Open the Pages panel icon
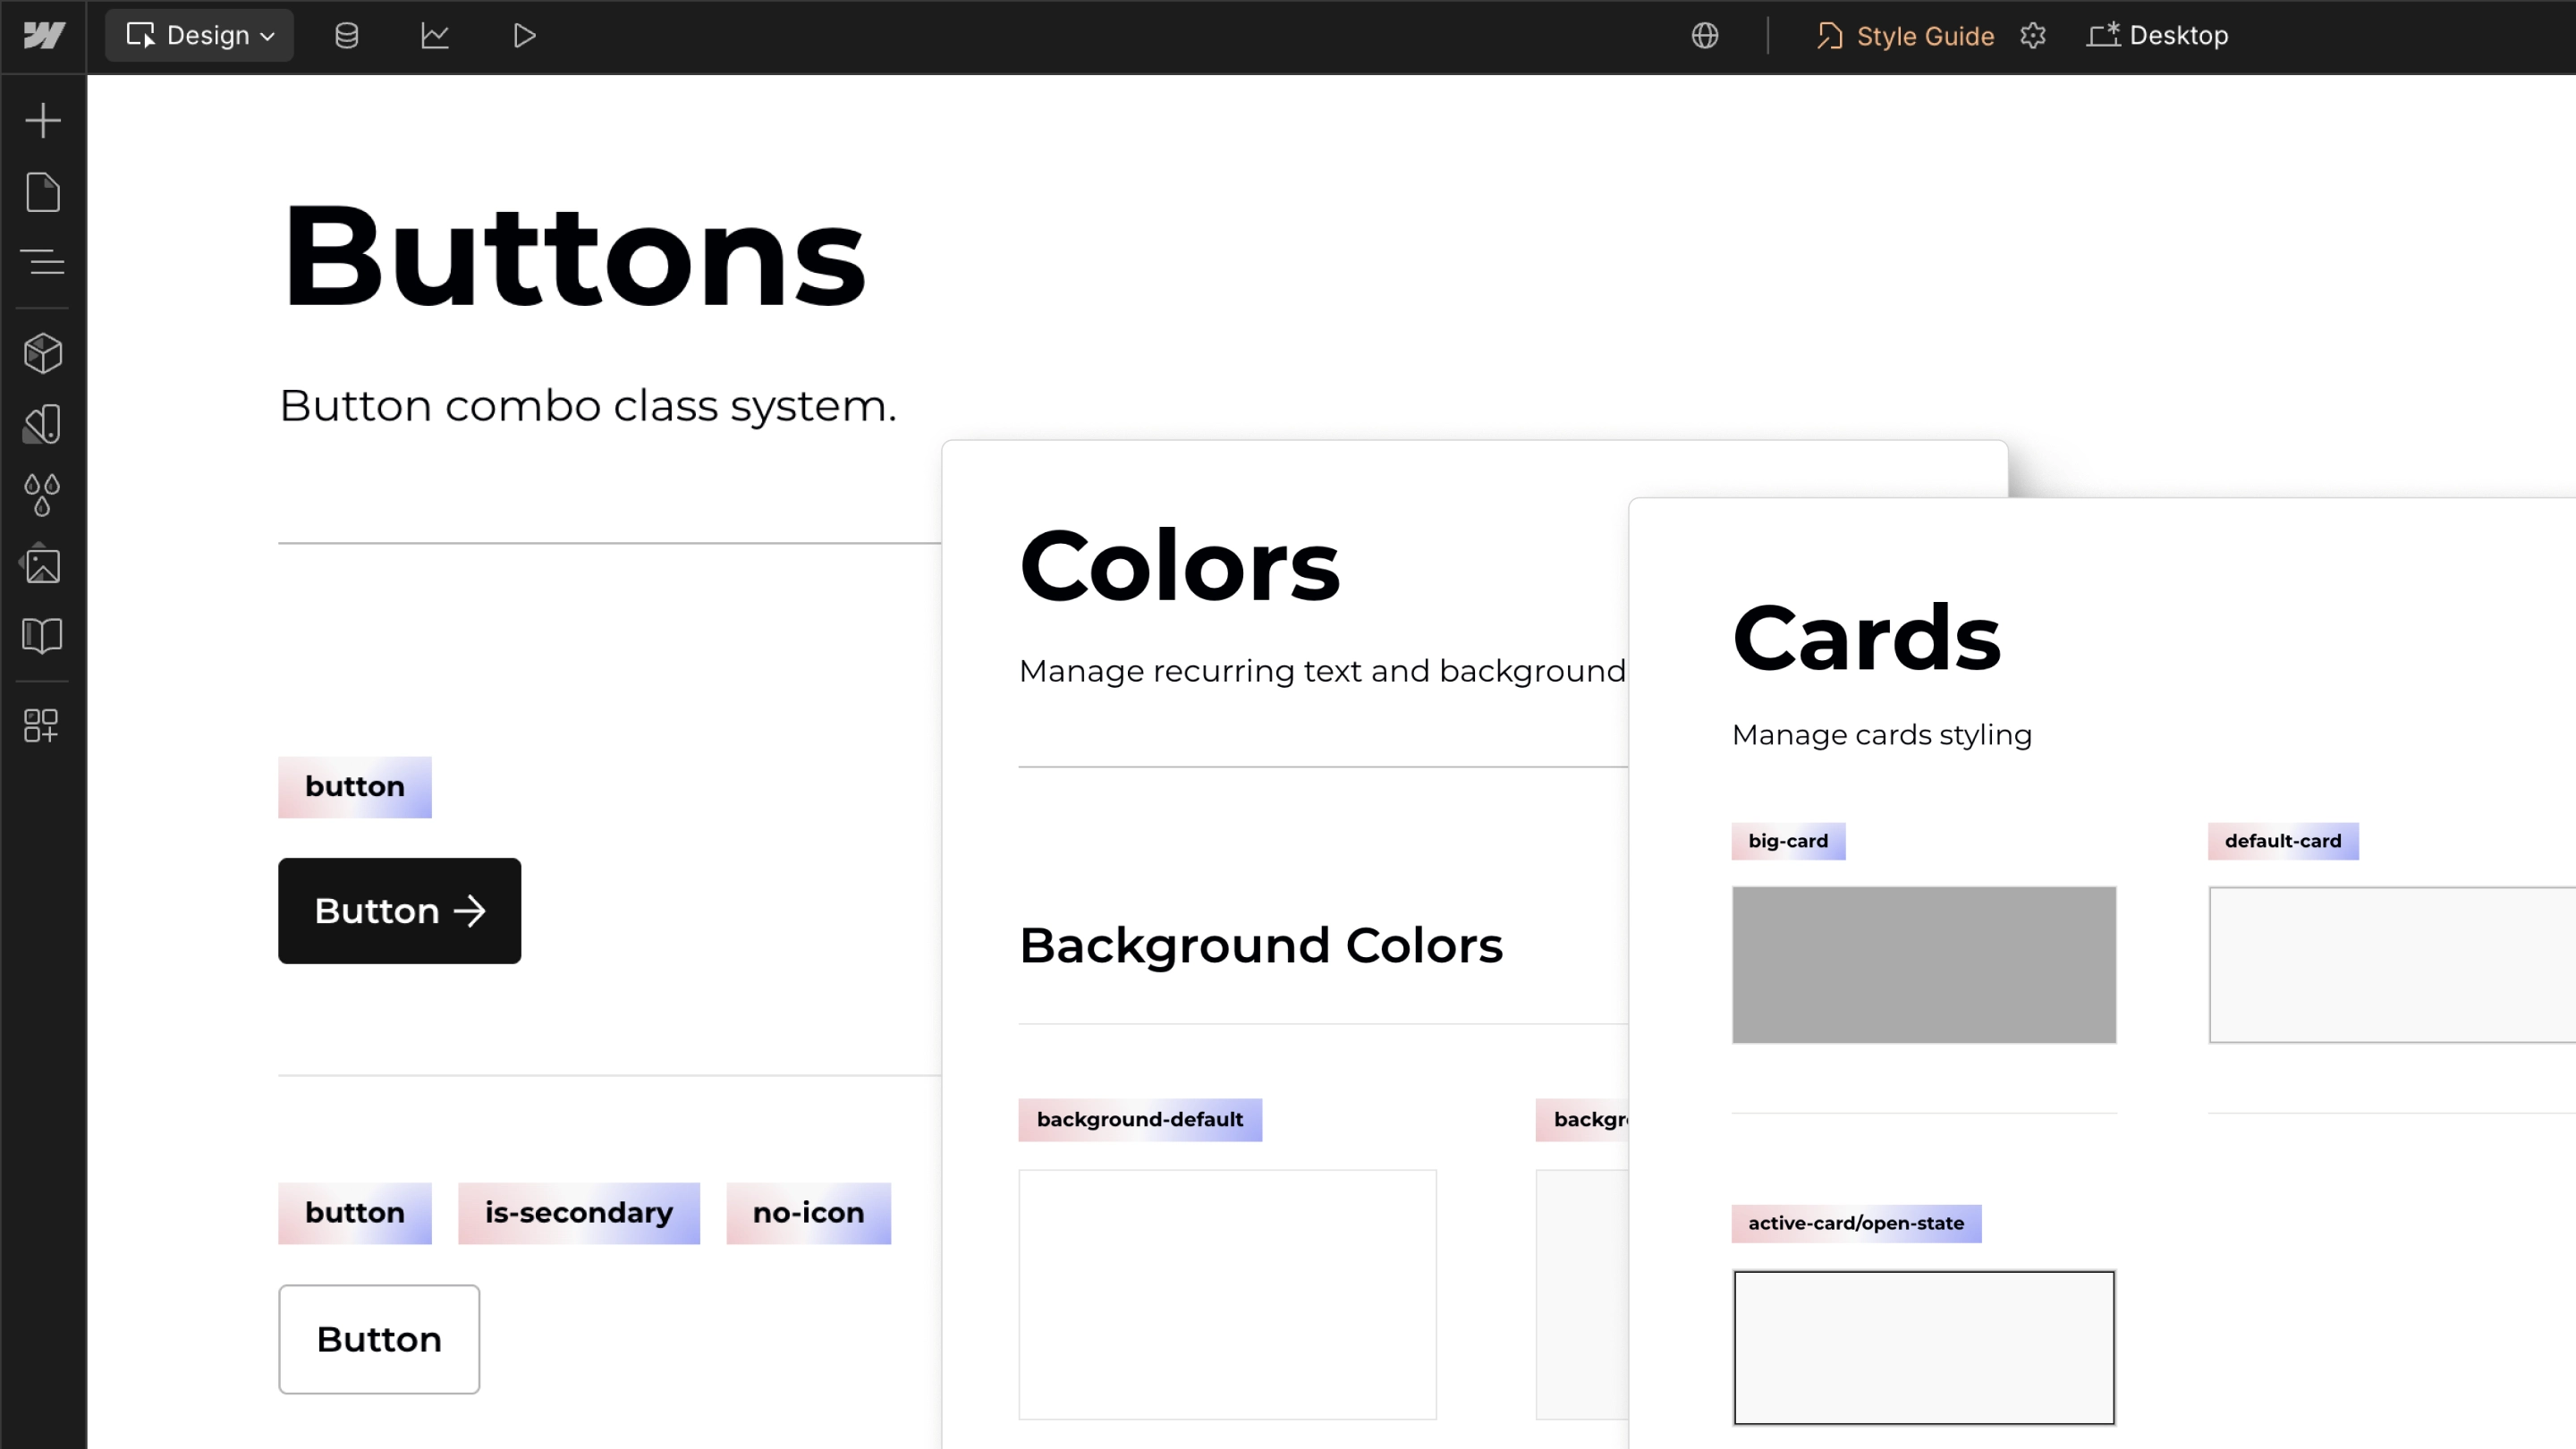This screenshot has width=2576, height=1449. [43, 192]
